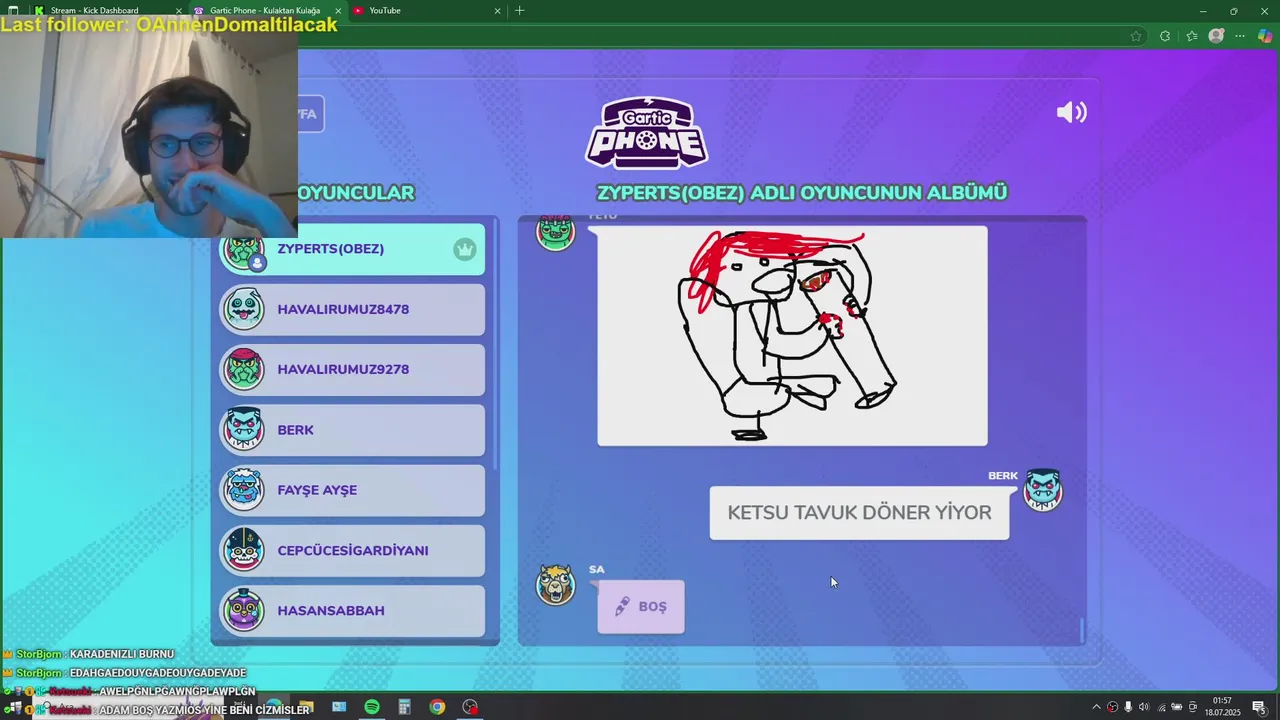Open the Windows notification center
The height and width of the screenshot is (720, 1280).
pos(1259,707)
